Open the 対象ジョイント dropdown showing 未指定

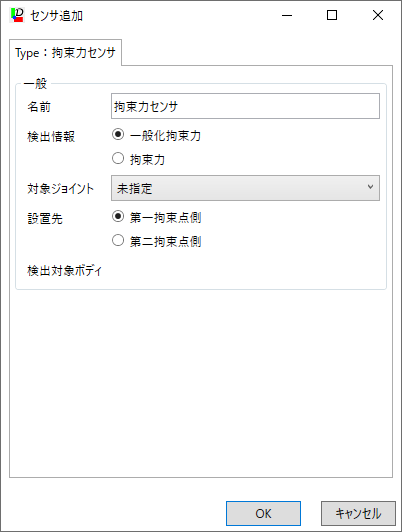(245, 188)
